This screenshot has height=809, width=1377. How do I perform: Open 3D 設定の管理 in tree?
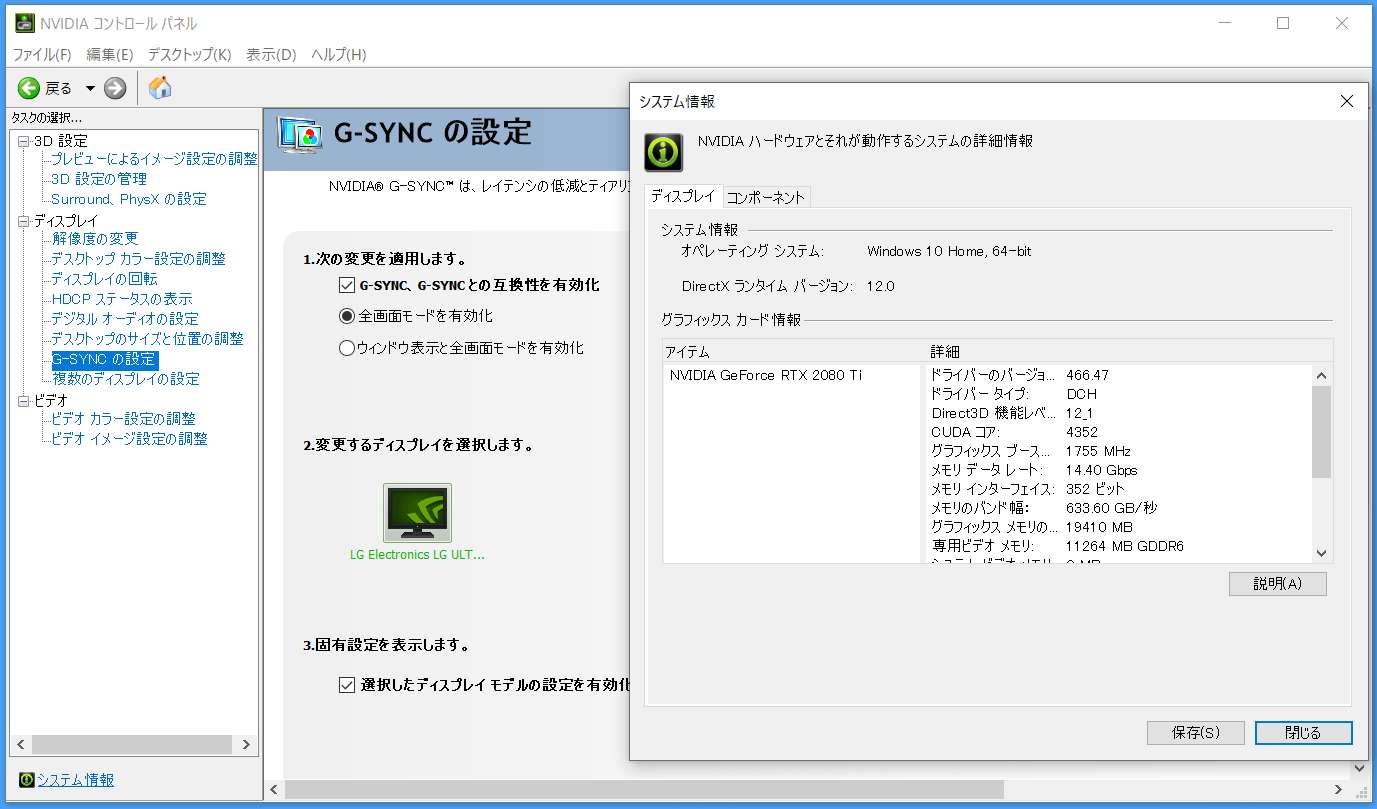100,179
